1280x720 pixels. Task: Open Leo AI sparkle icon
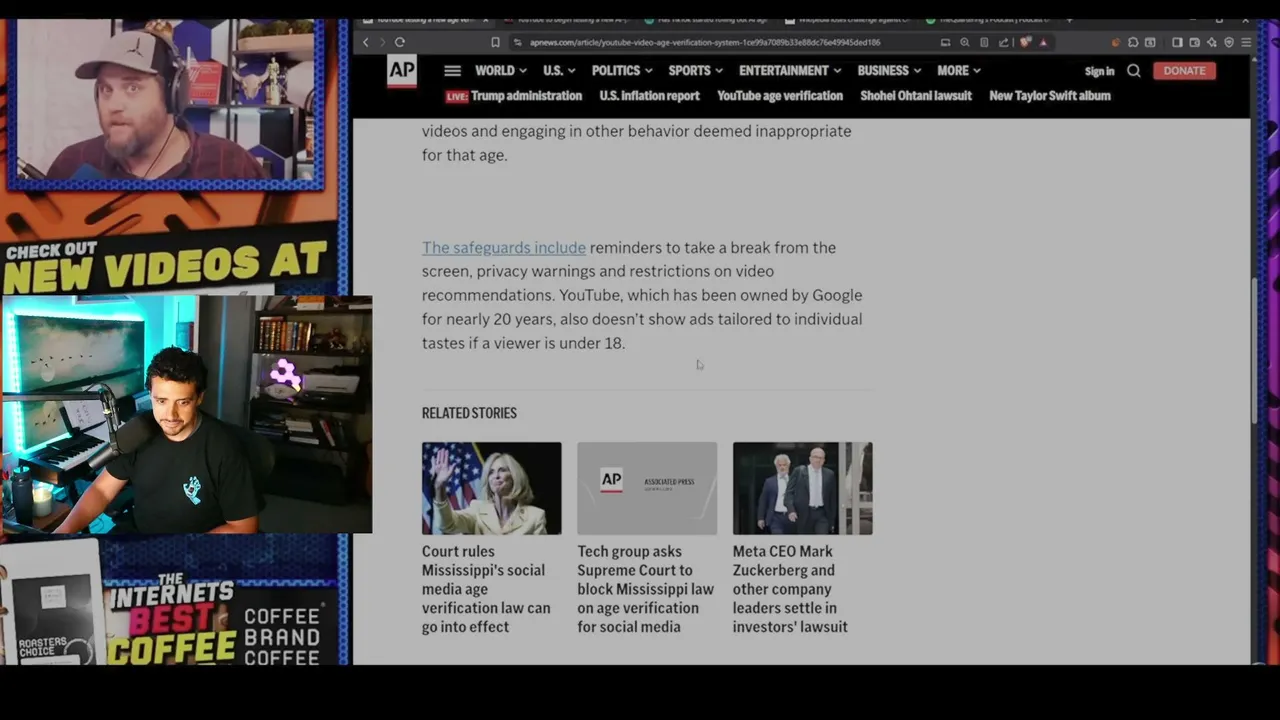pyautogui.click(x=1212, y=42)
